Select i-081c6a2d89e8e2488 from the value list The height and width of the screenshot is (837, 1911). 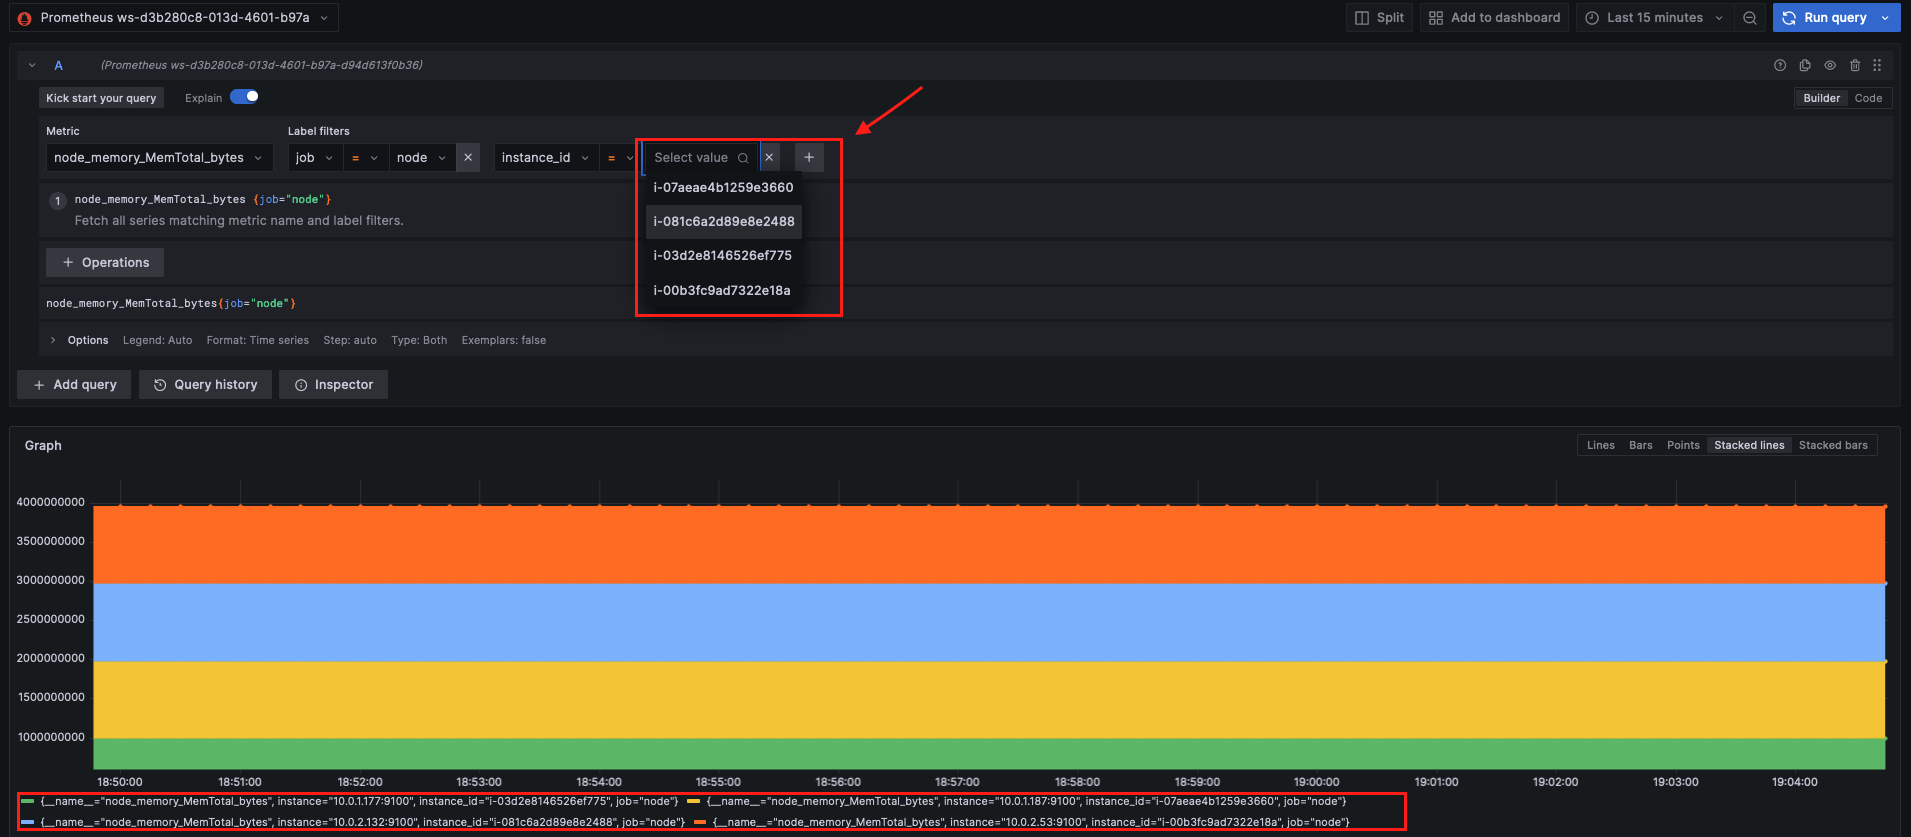click(724, 222)
